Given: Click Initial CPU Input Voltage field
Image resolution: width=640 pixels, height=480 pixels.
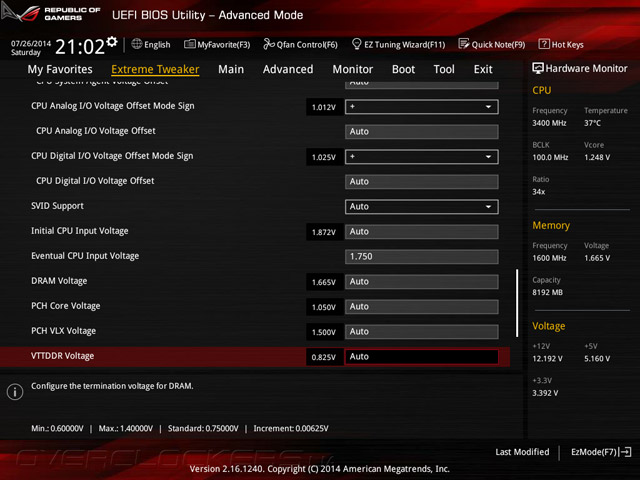Looking at the screenshot, I should [x=421, y=231].
